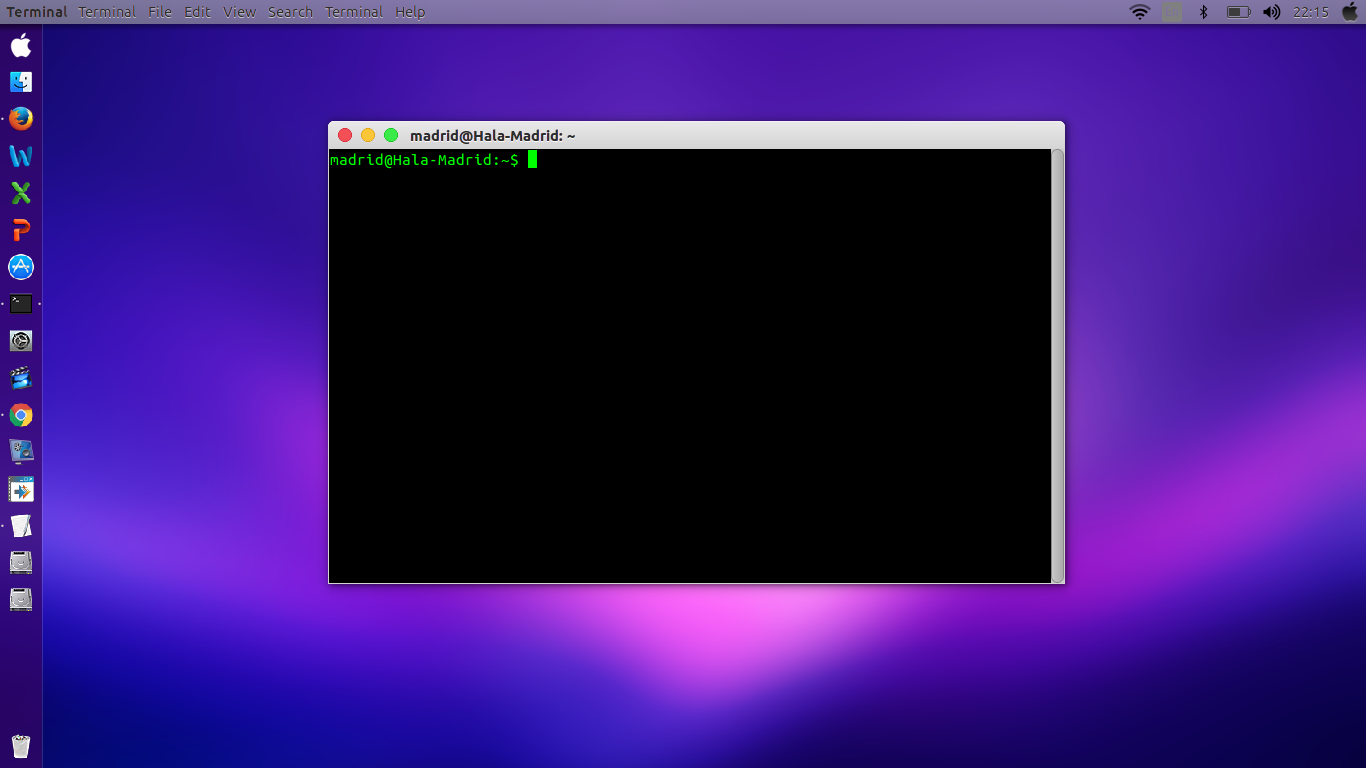Launch Microsoft Word from the dock
1366x768 pixels.
(20, 155)
